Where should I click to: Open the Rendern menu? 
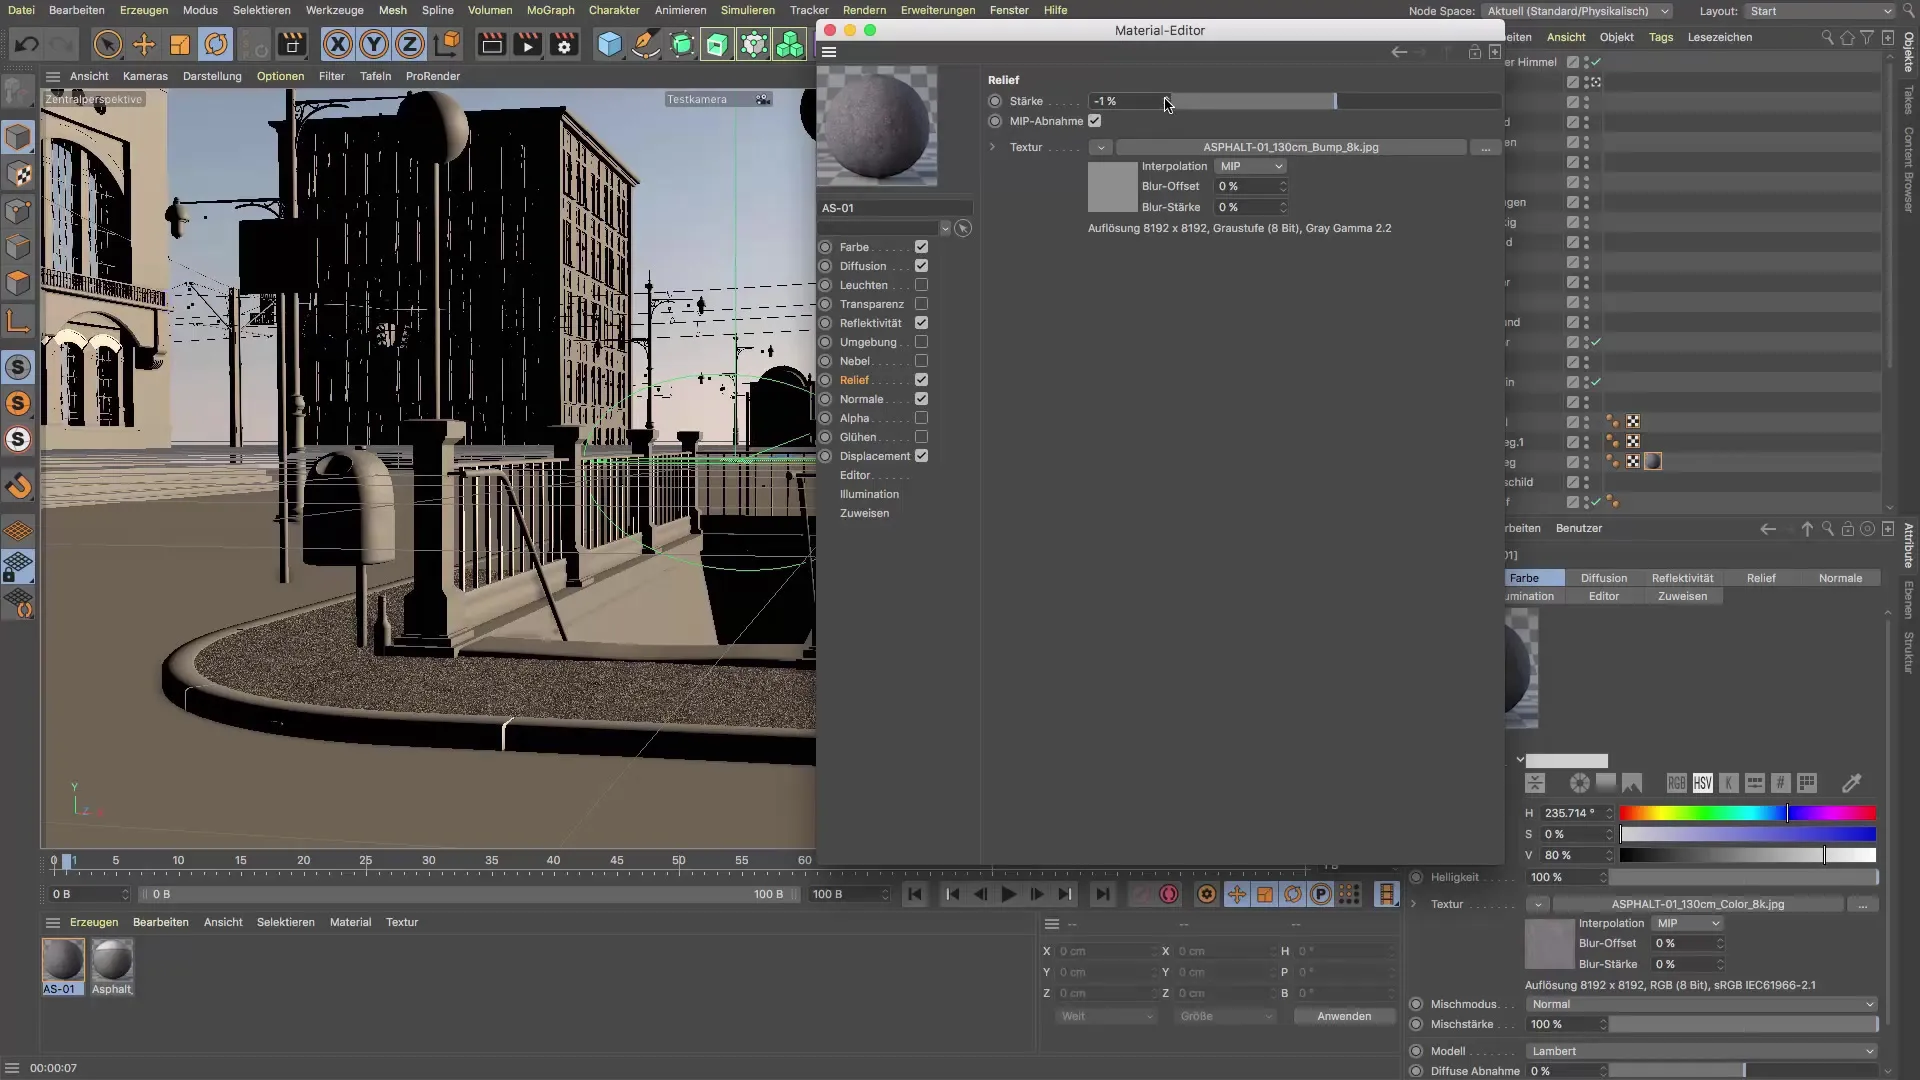[x=864, y=10]
